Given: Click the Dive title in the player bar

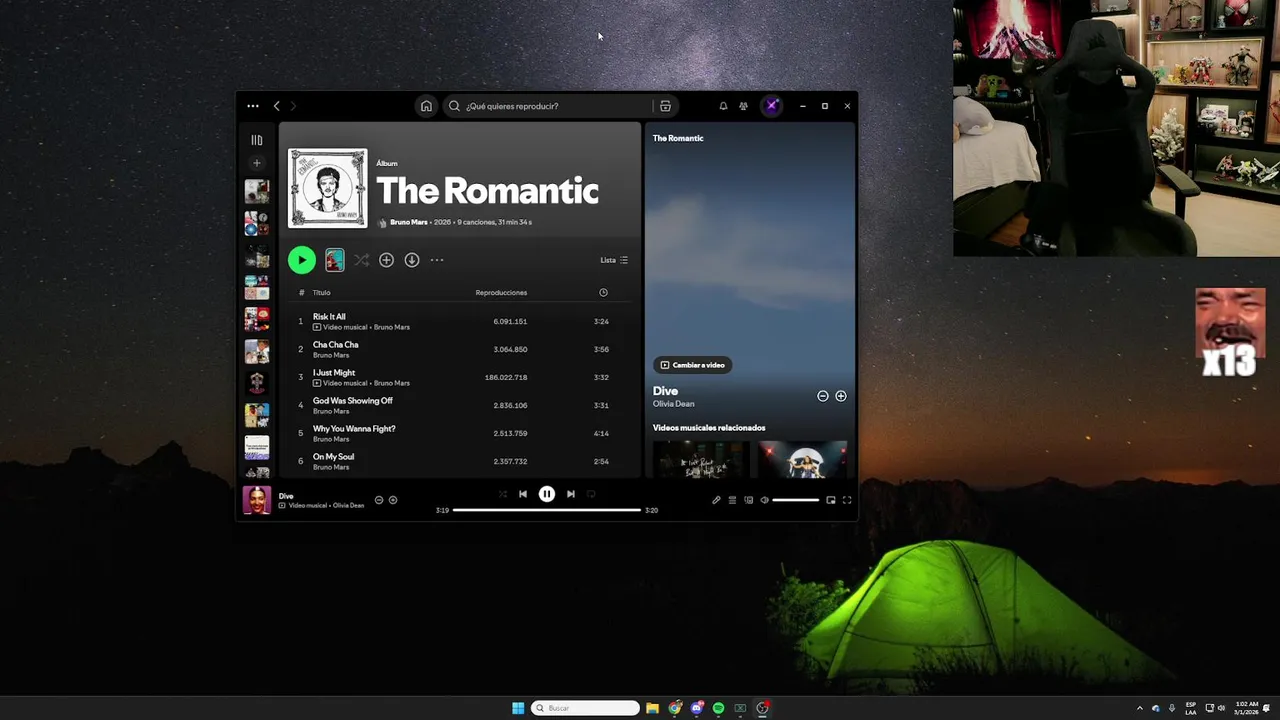Looking at the screenshot, I should click(286, 496).
